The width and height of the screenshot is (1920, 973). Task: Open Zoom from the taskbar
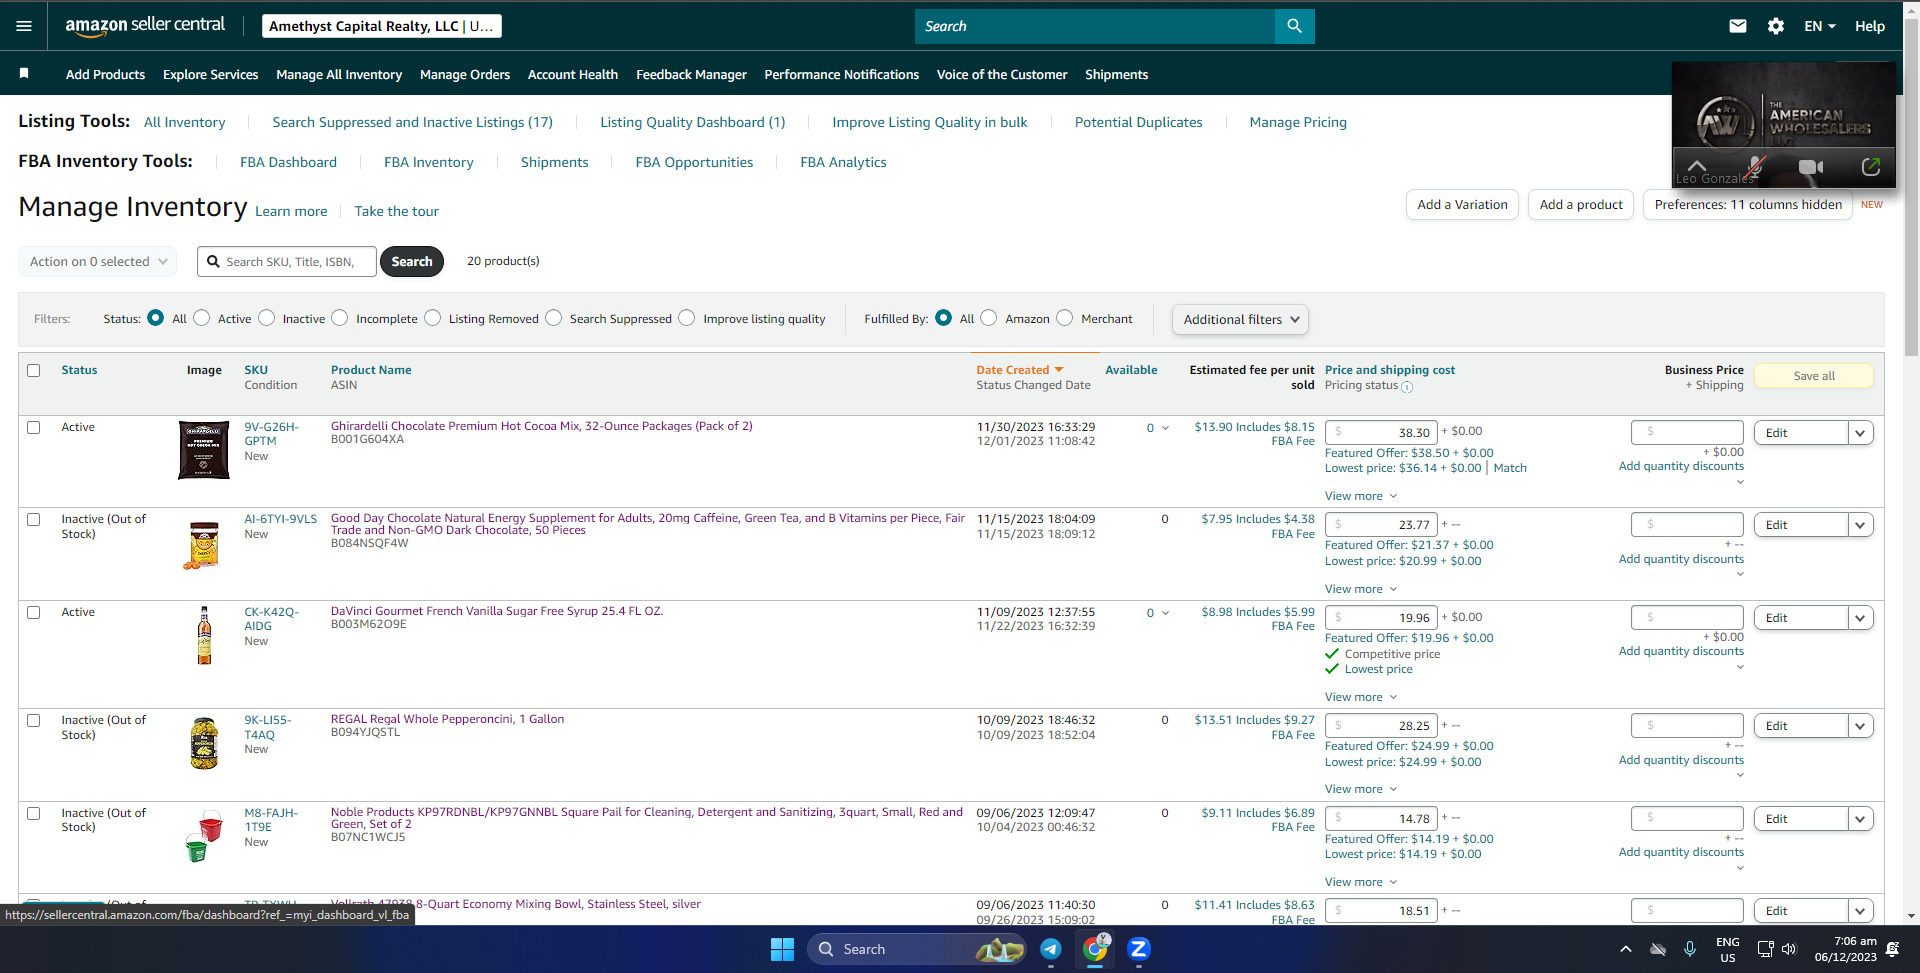[x=1139, y=949]
